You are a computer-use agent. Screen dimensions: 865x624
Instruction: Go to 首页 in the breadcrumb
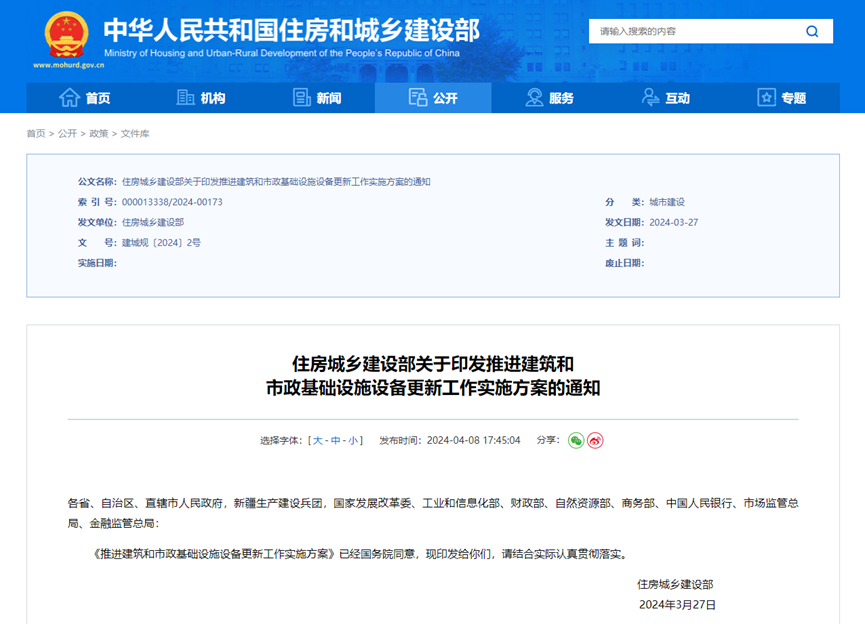click(36, 134)
